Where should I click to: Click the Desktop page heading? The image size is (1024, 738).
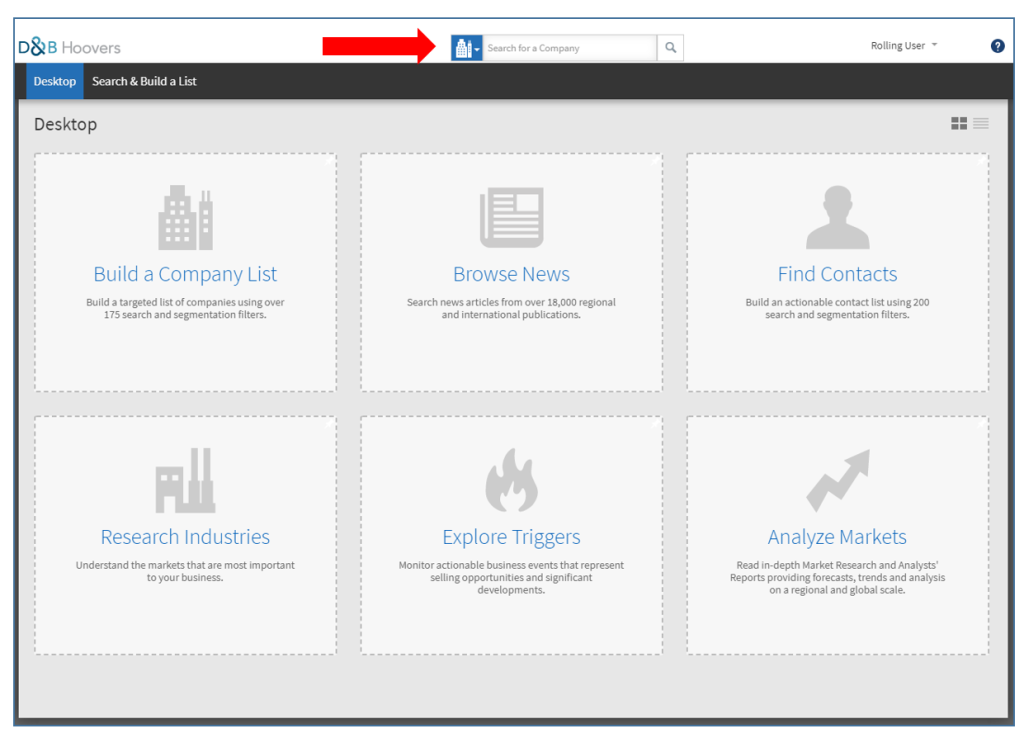point(65,124)
